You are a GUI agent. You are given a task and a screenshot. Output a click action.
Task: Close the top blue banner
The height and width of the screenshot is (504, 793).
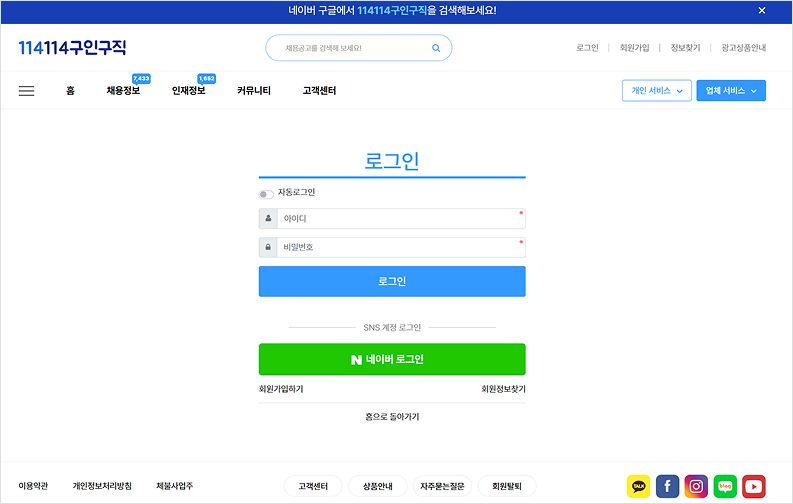(x=762, y=11)
